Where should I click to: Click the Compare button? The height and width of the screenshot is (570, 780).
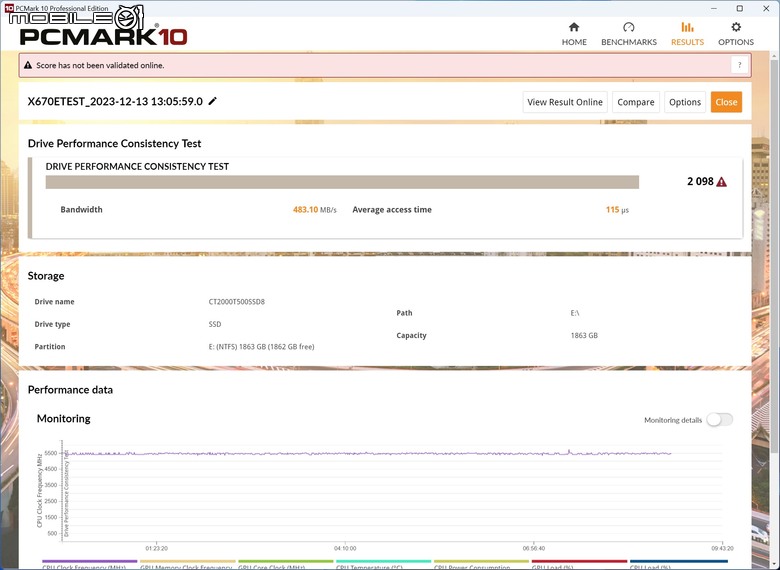[x=636, y=102]
